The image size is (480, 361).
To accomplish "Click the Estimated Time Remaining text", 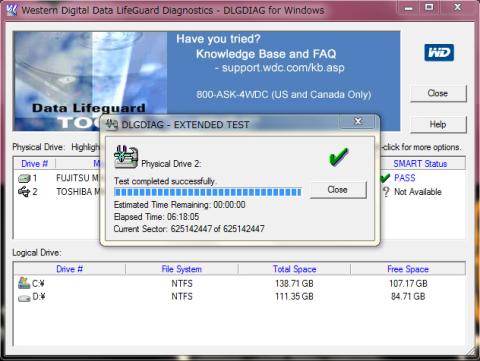I will tap(180, 204).
